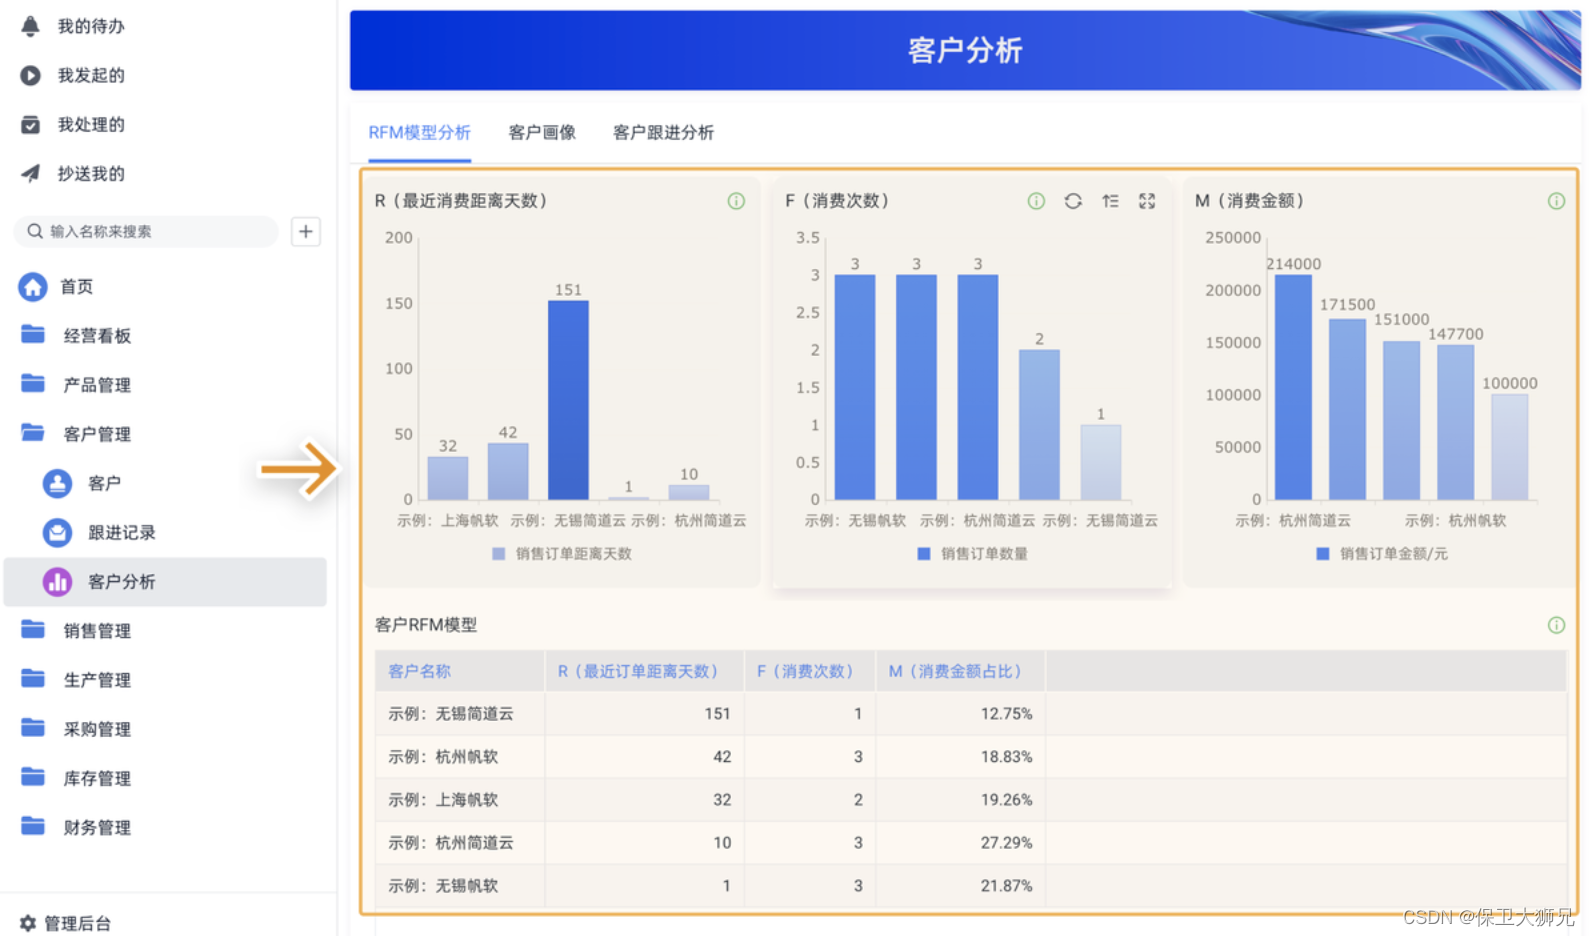Open 我处理的 menu item
Screen dimensions: 1590x936
pyautogui.click(x=91, y=124)
